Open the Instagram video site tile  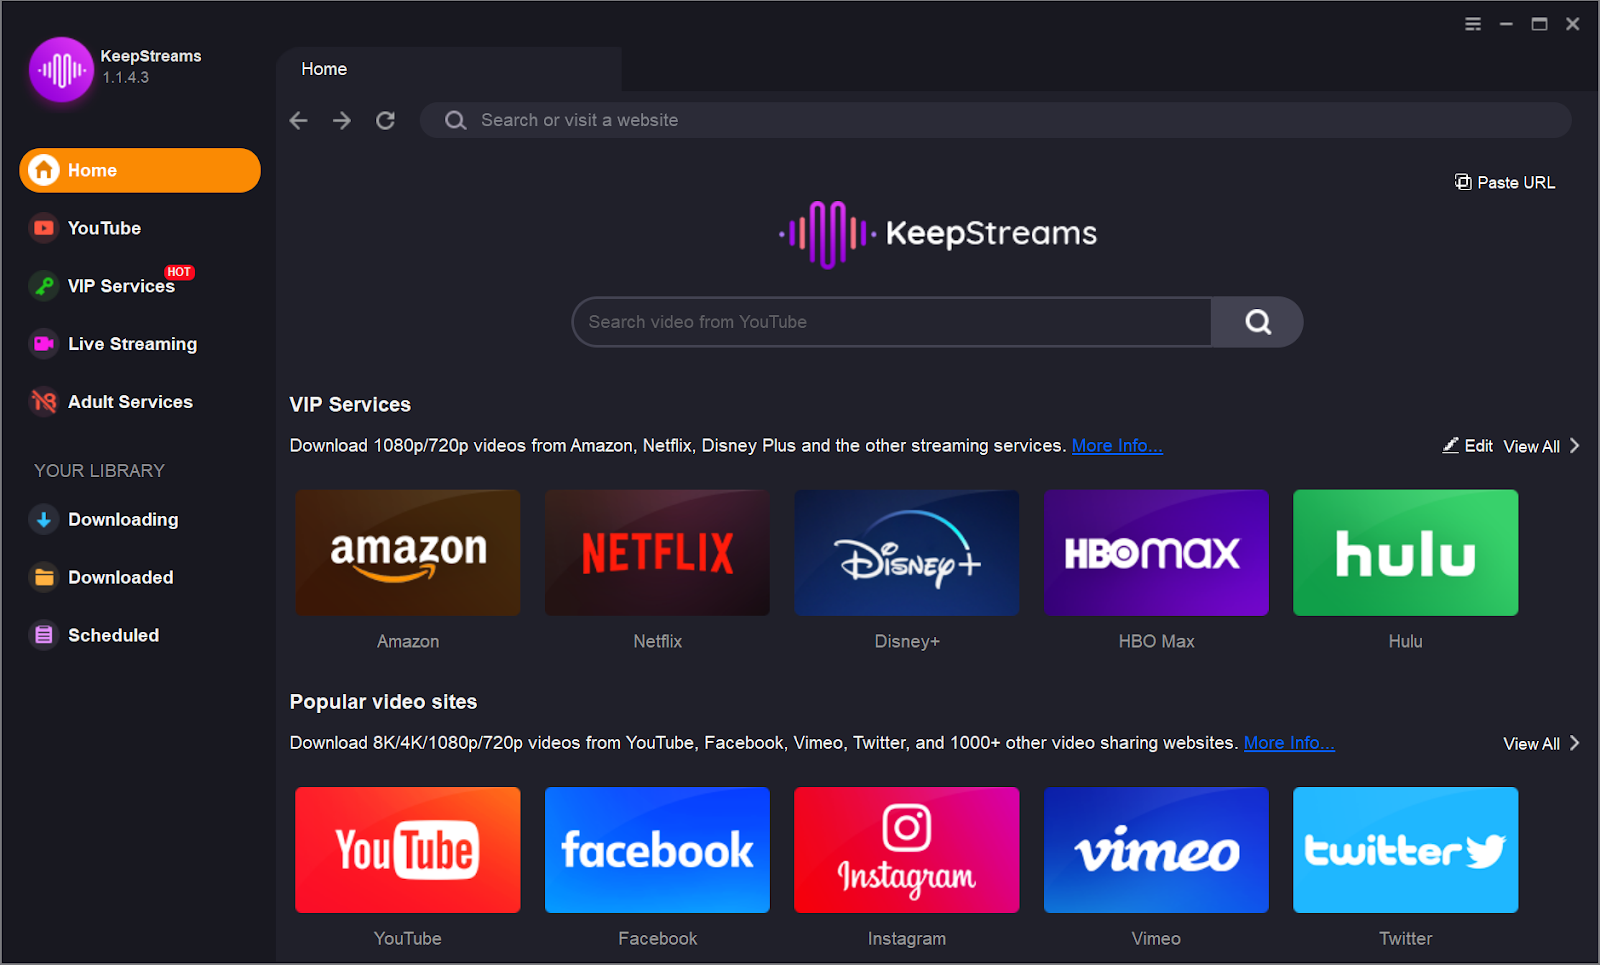907,850
